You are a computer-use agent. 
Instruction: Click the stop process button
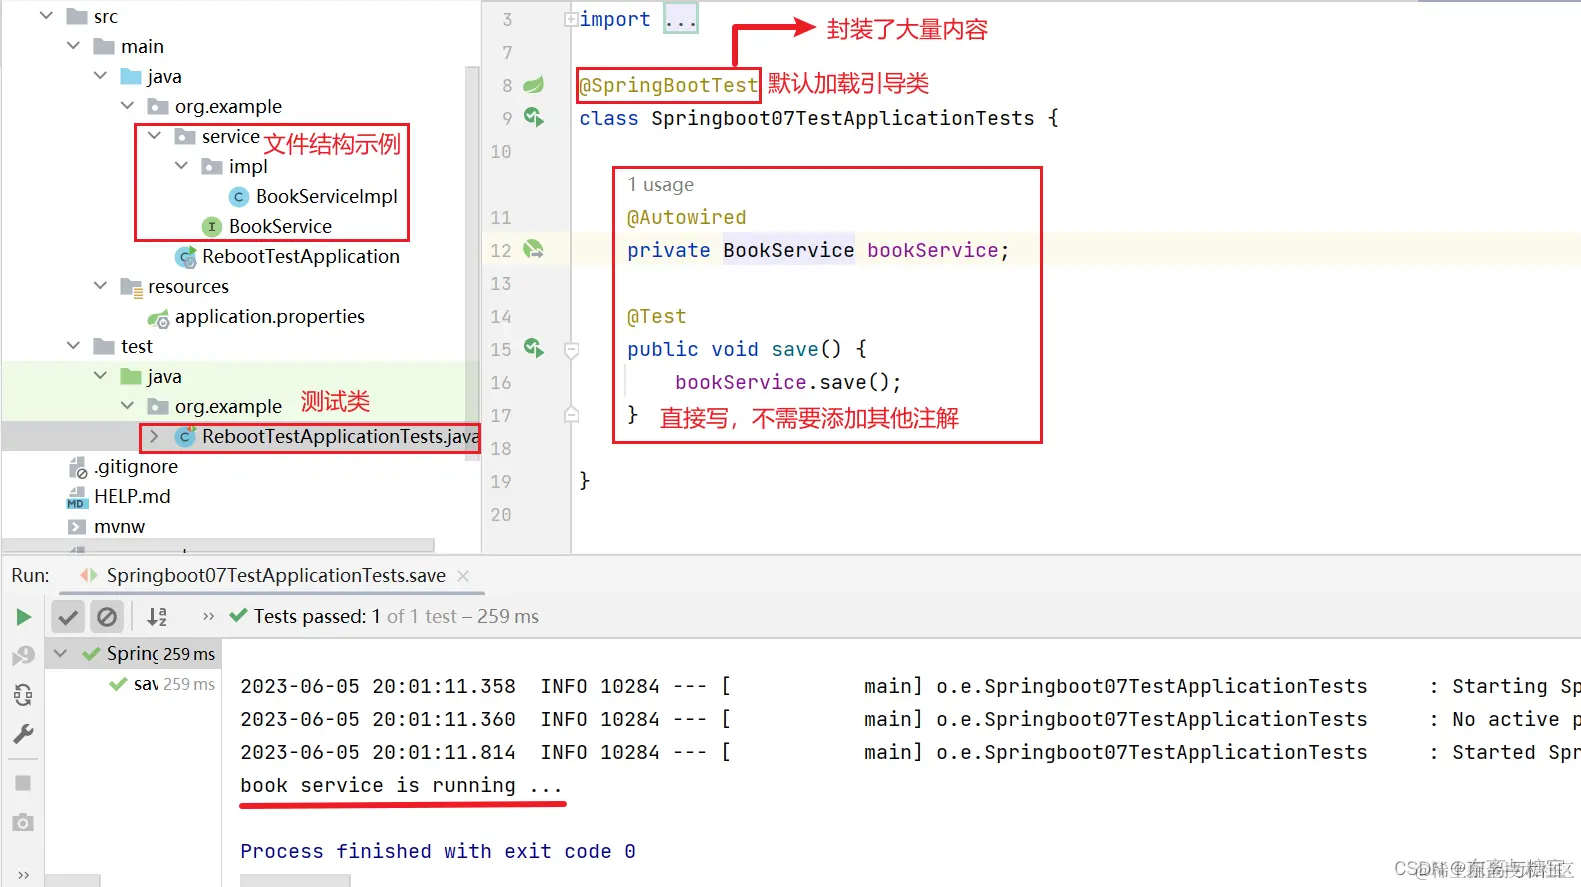[23, 783]
